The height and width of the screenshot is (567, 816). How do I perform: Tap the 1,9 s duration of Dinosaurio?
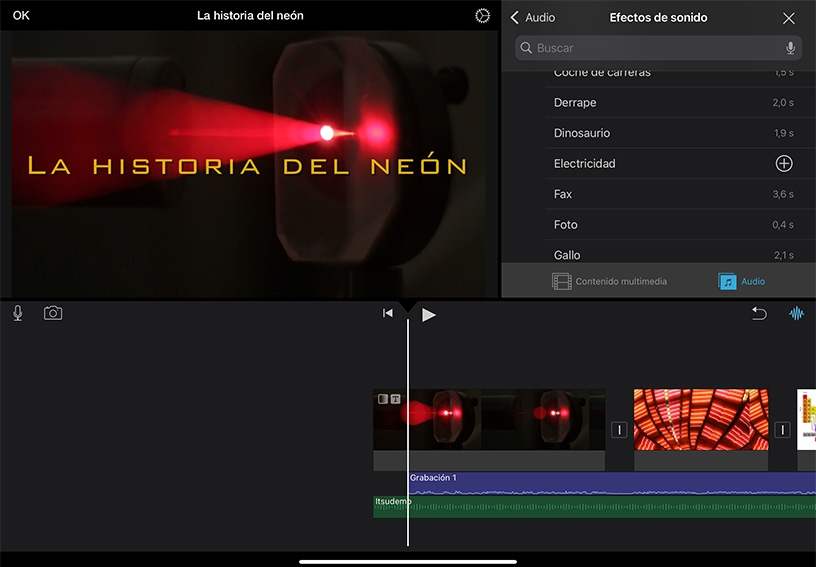click(783, 133)
